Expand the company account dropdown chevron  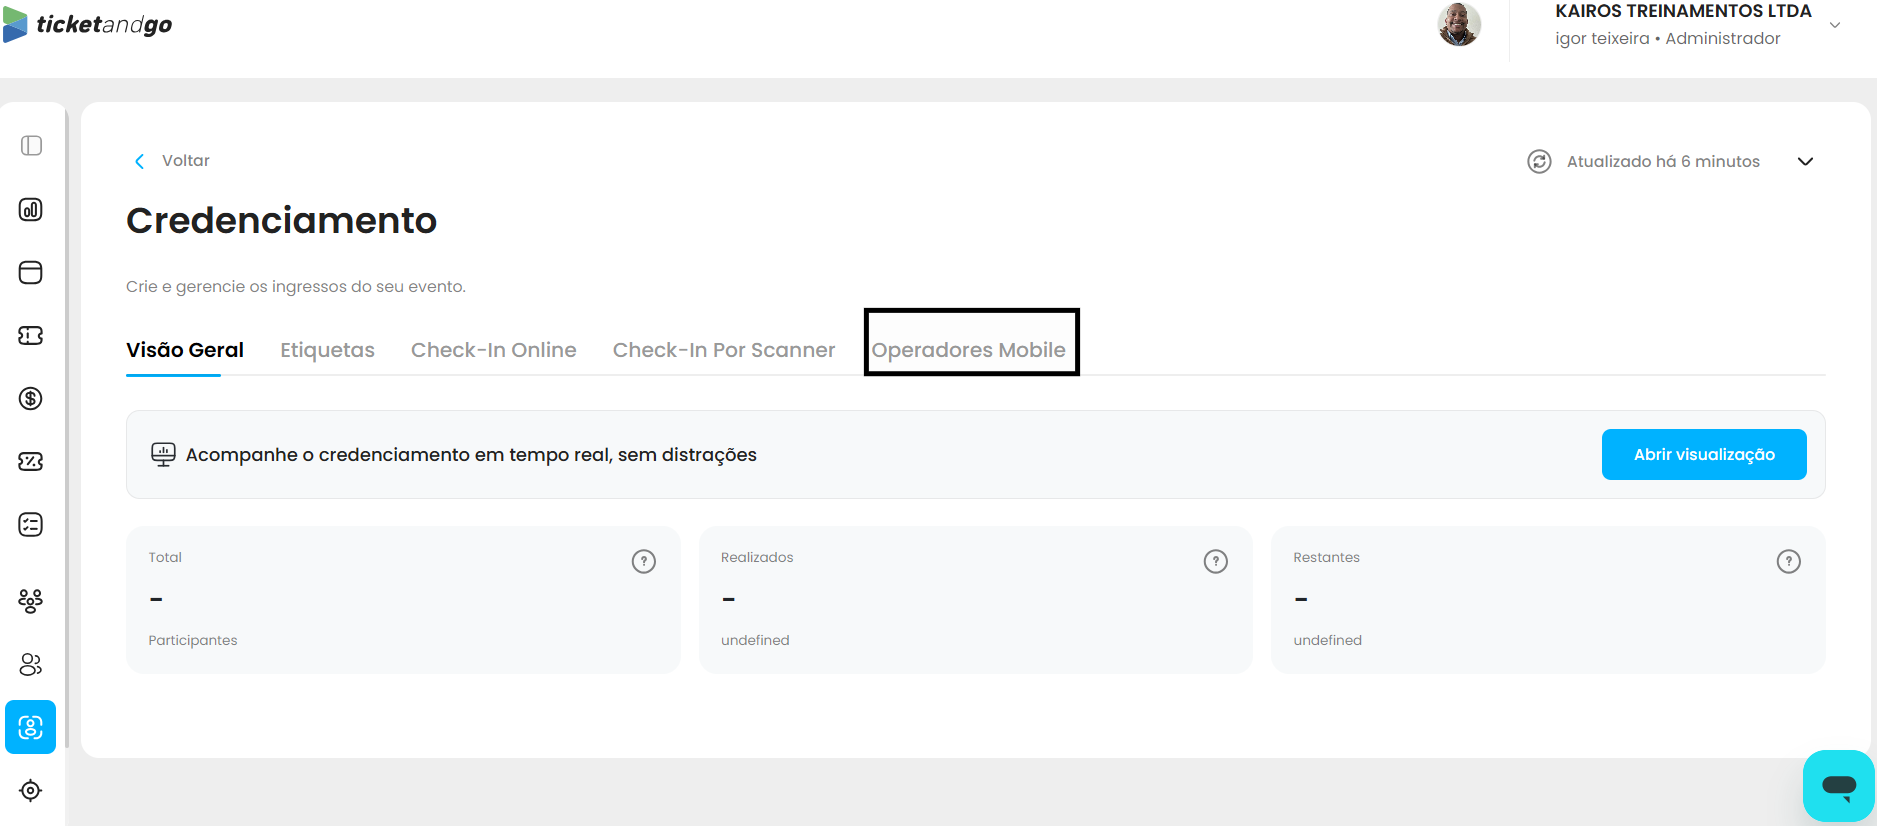(x=1835, y=25)
